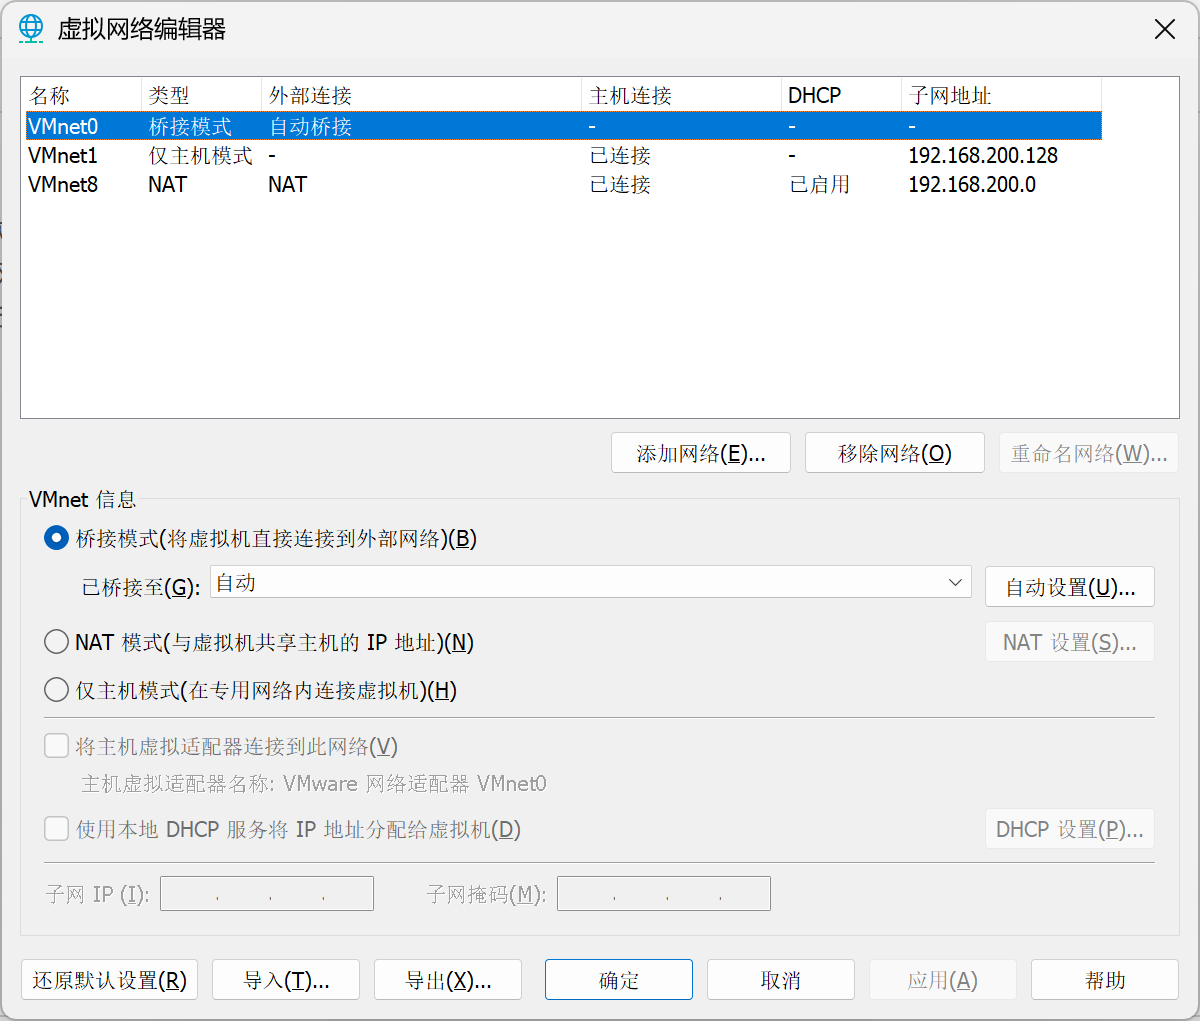Image resolution: width=1200 pixels, height=1021 pixels.
Task: Toggle 使用本地 DHCP 服务 checkbox
Action: [56, 829]
